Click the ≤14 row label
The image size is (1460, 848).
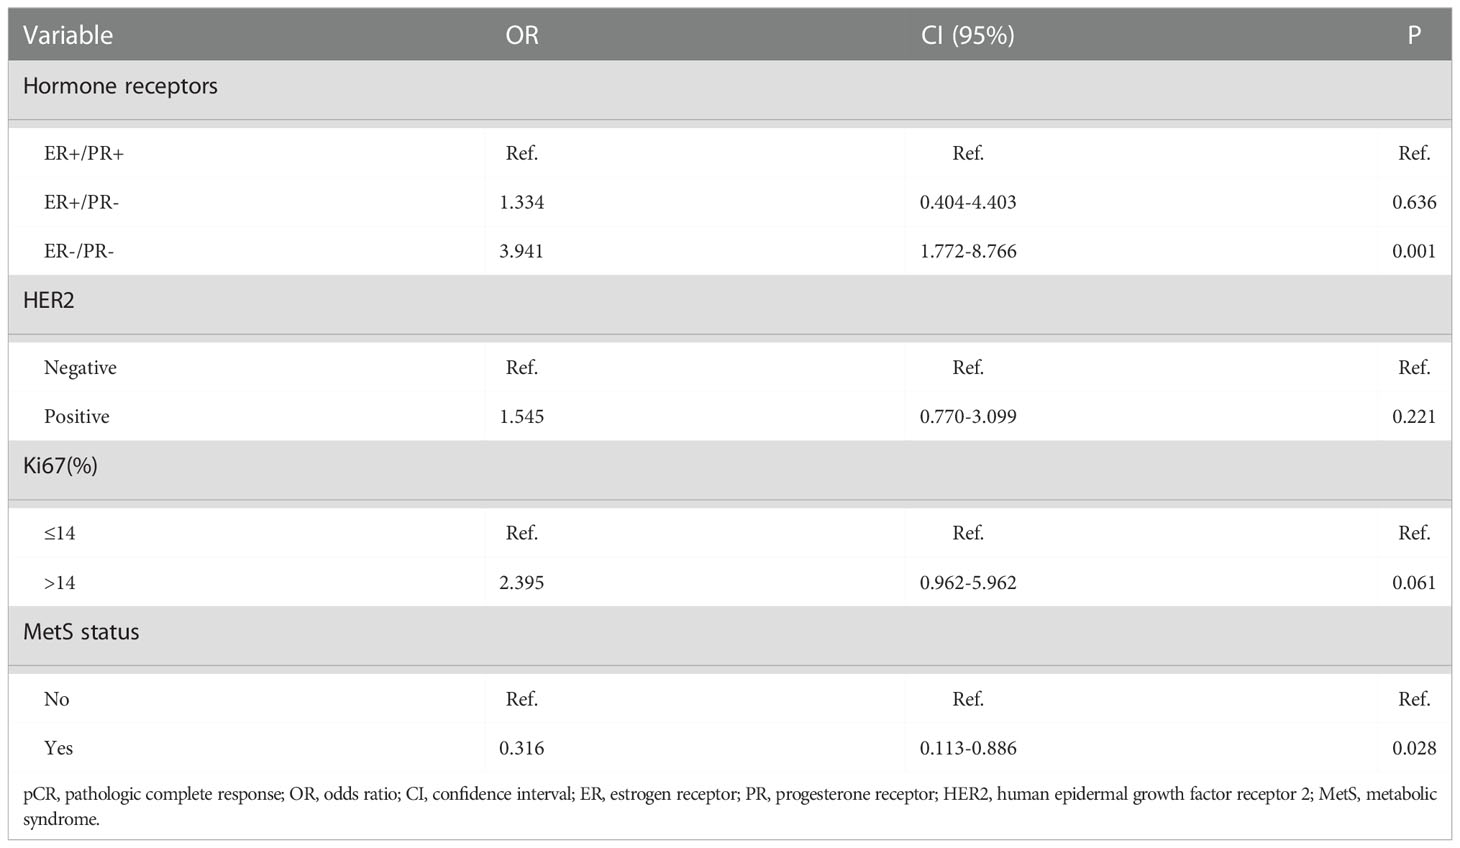click(x=59, y=533)
